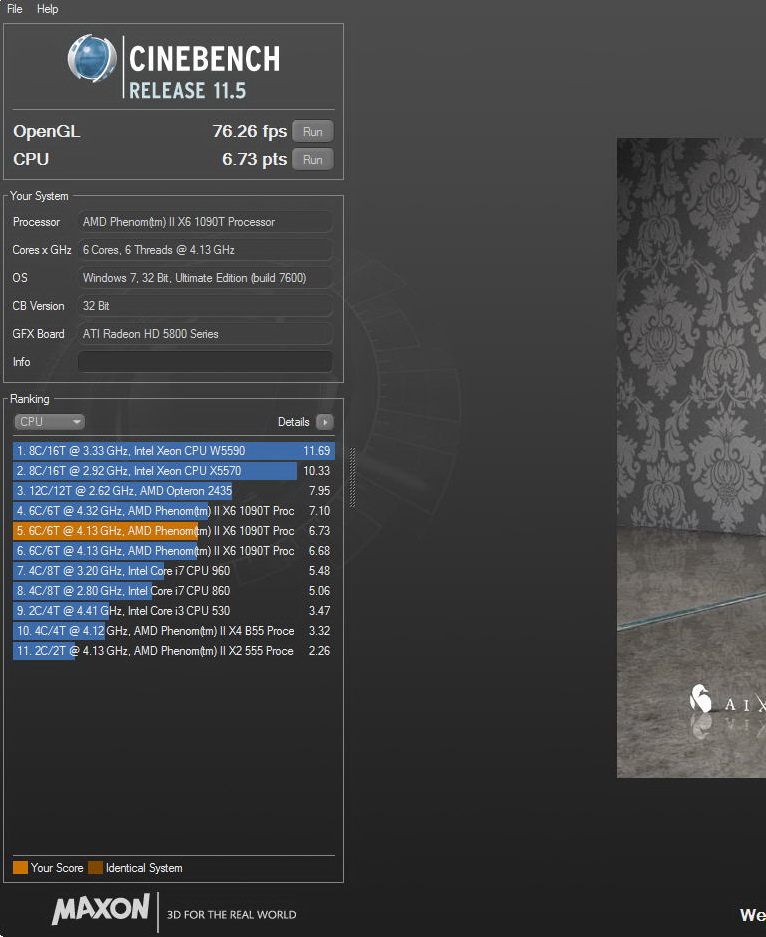Click the Cinebench globe logo
This screenshot has height=937, width=766.
pos(91,59)
